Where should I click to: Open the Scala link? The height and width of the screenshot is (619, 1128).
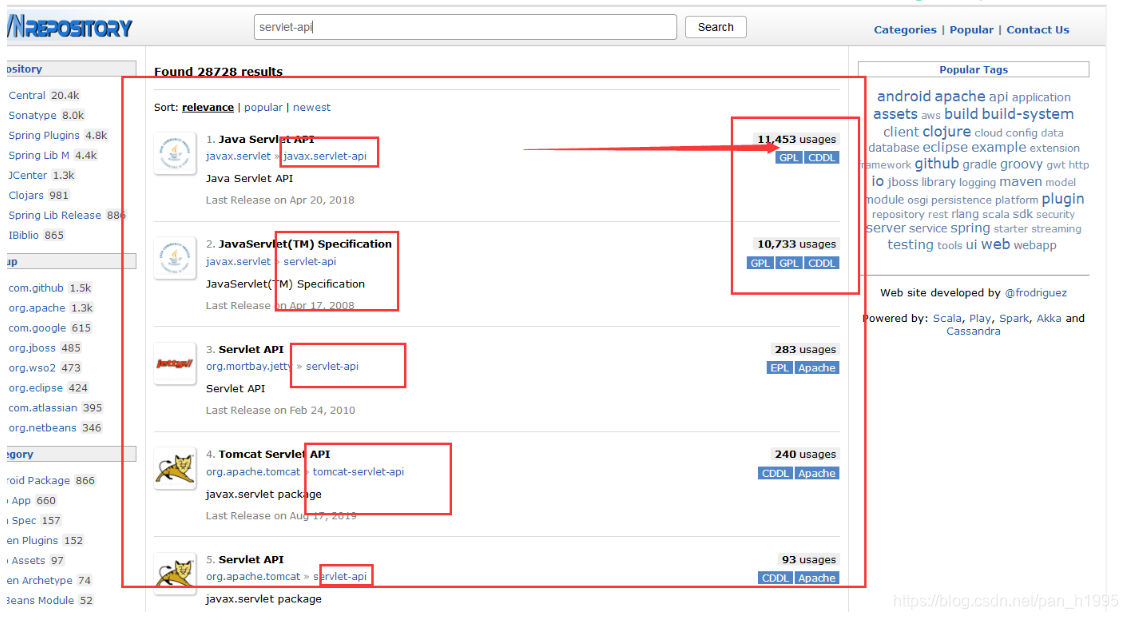click(x=947, y=318)
